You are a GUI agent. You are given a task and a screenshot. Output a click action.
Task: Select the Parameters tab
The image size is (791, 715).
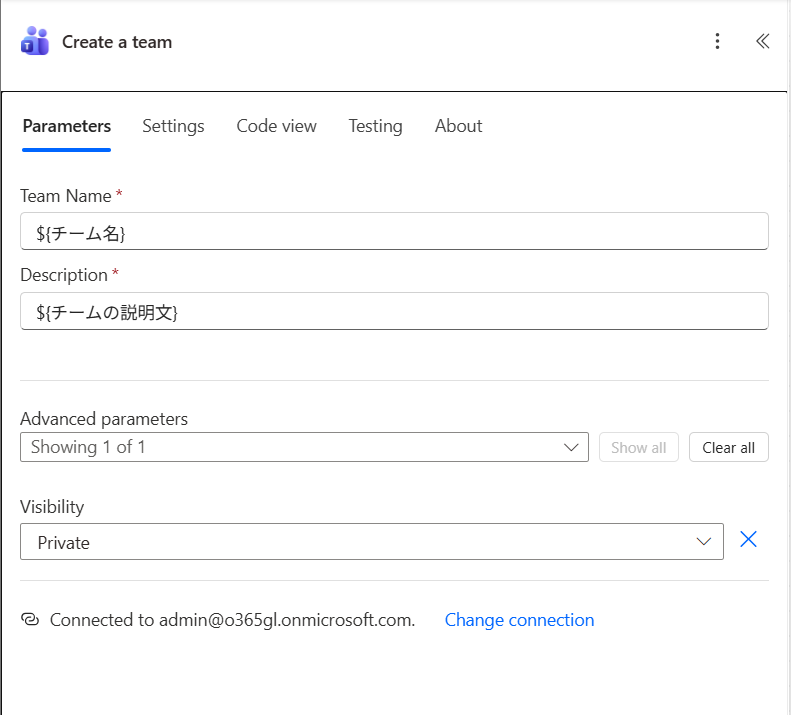click(66, 126)
